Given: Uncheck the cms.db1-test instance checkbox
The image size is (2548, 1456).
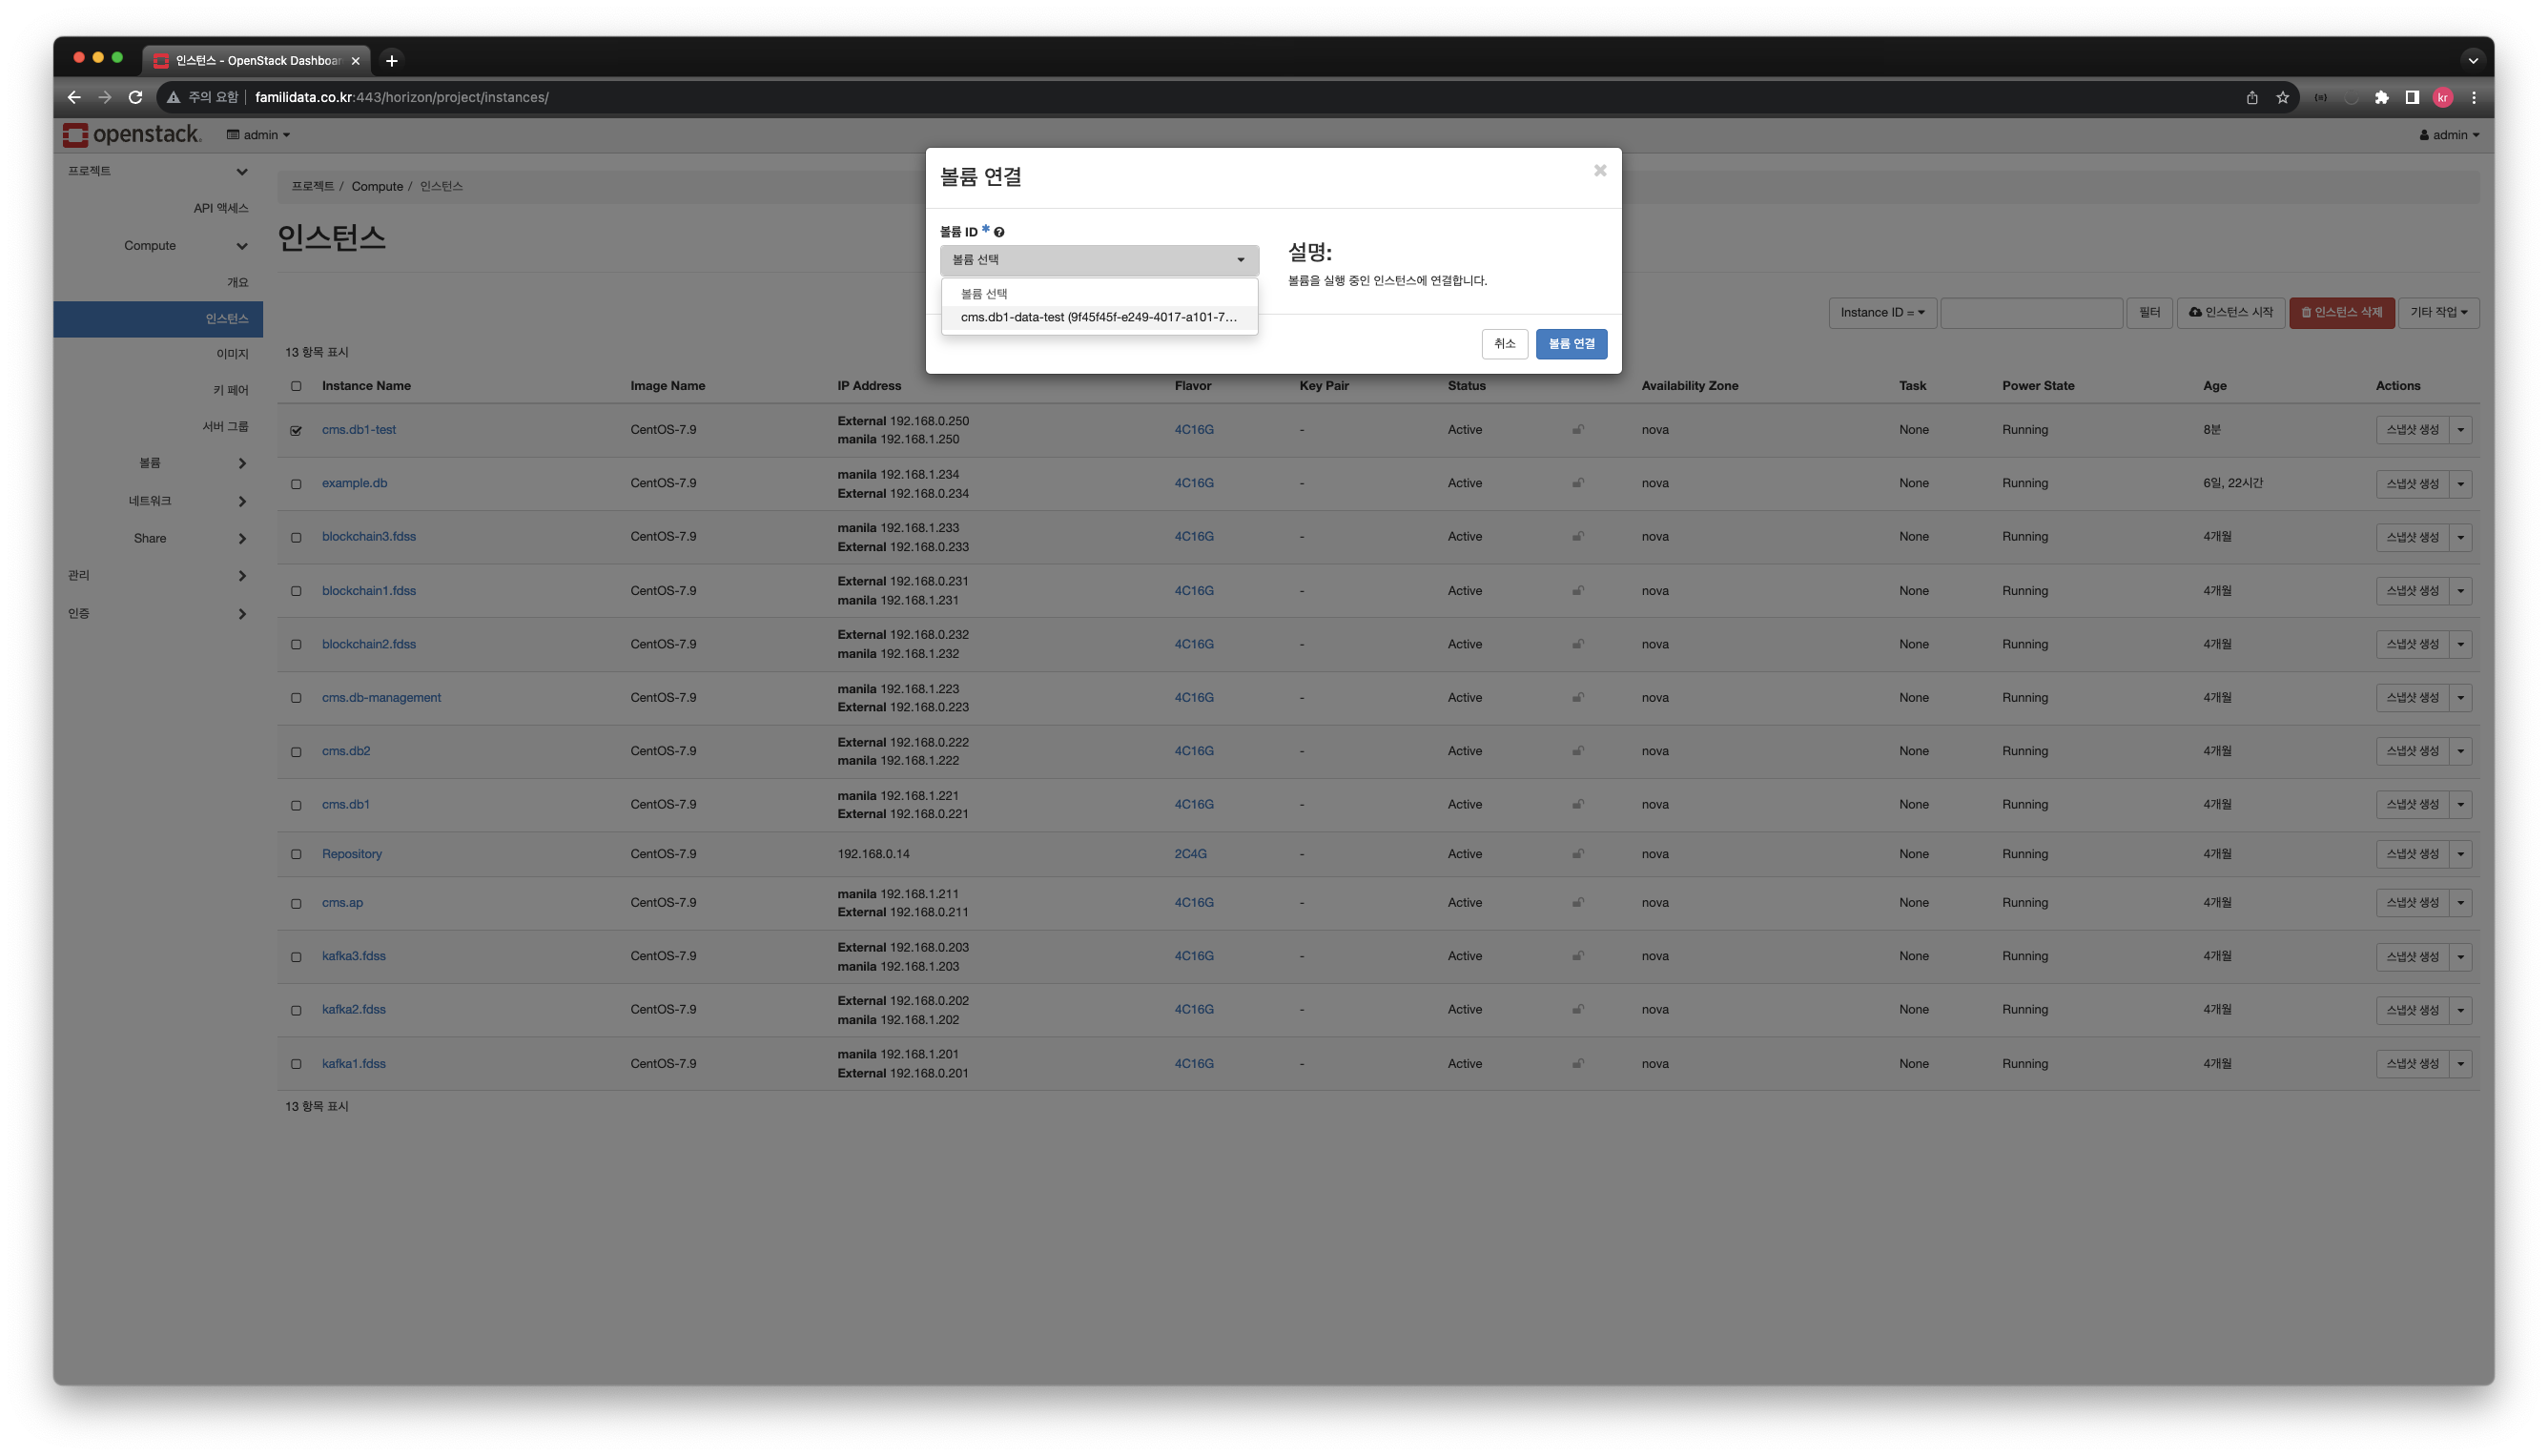Looking at the screenshot, I should (296, 430).
